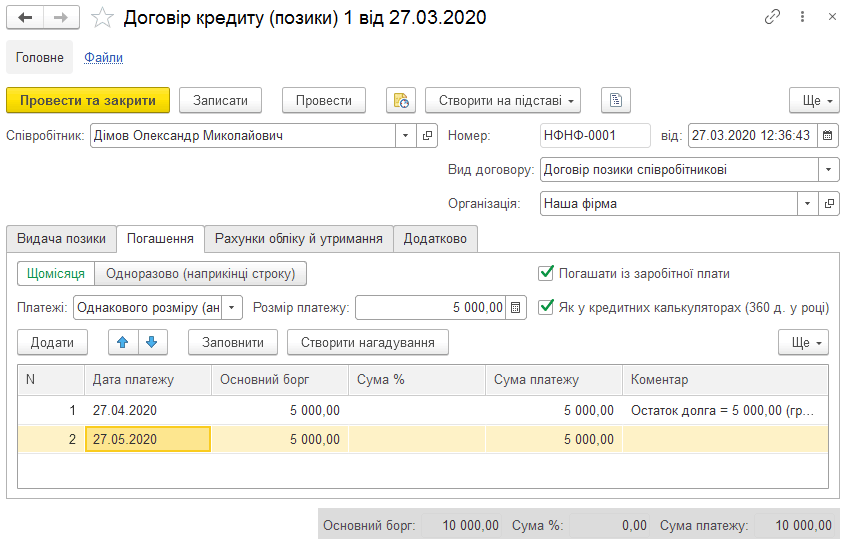Go back with the left arrow button
842x542 pixels.
pos(25,17)
